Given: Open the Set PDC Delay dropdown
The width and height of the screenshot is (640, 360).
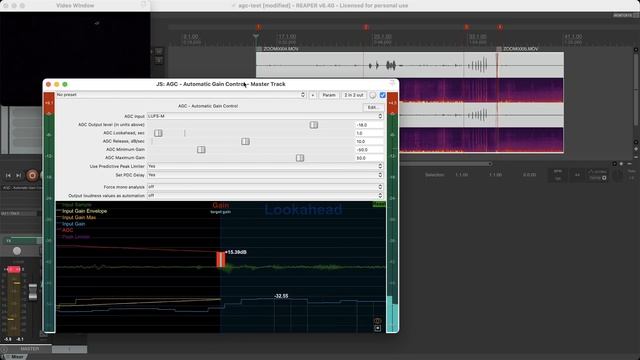Looking at the screenshot, I should (x=265, y=175).
